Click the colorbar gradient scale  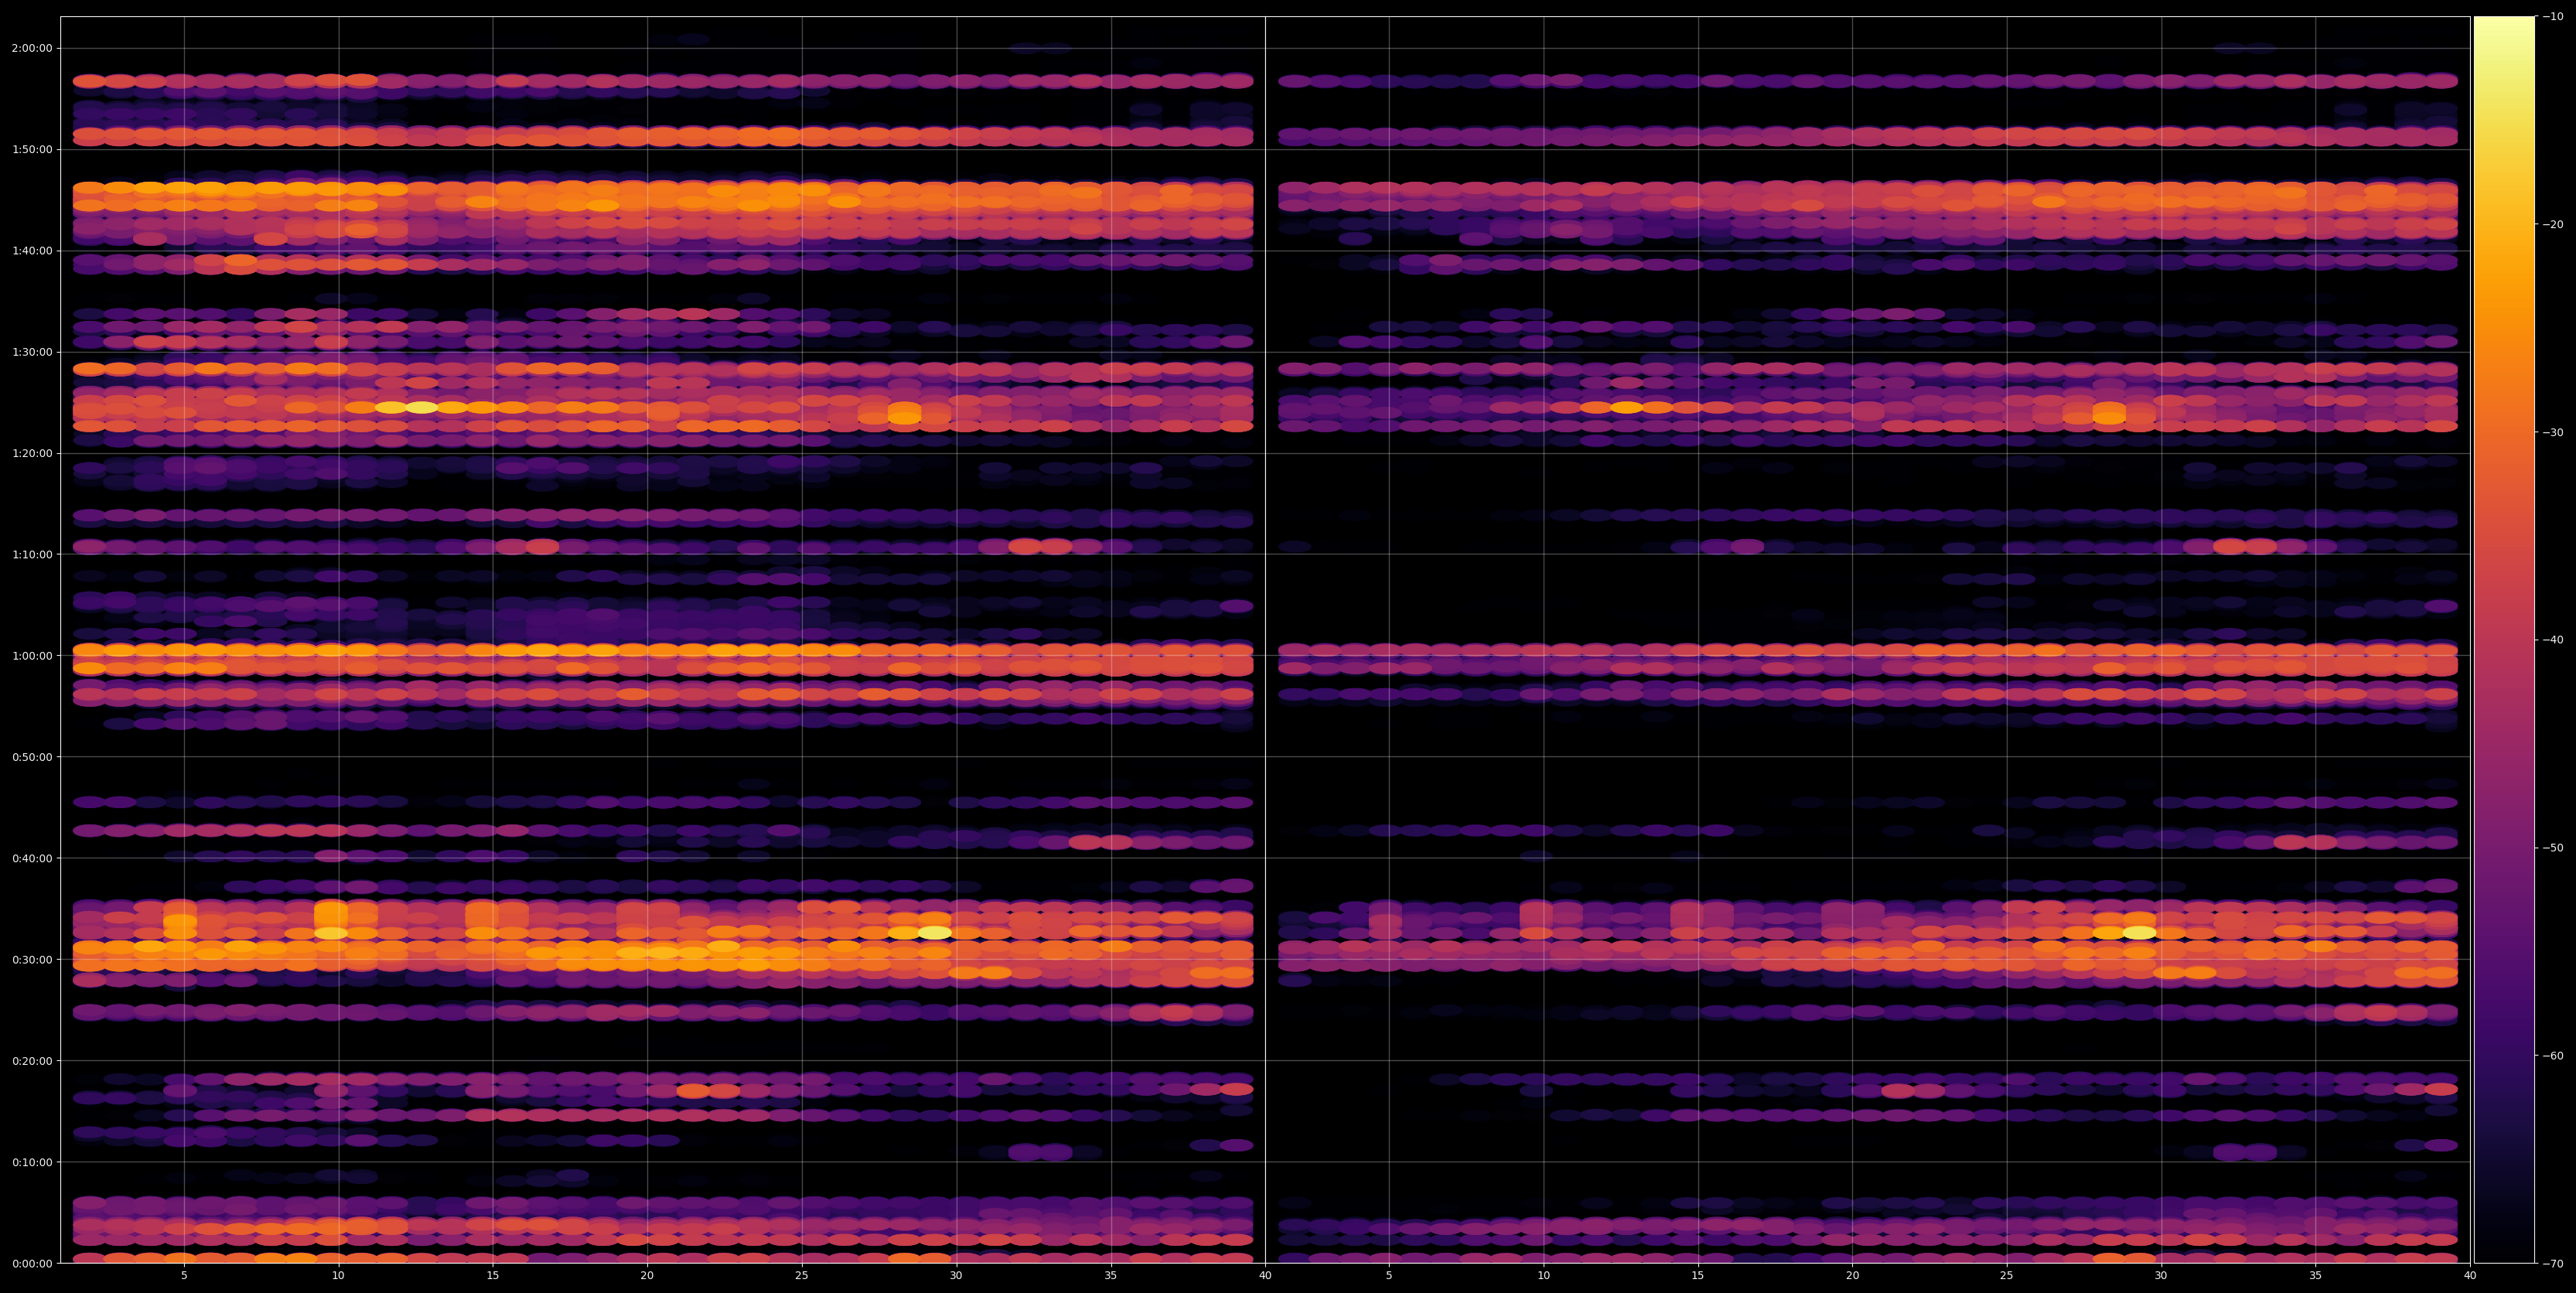tap(2504, 640)
